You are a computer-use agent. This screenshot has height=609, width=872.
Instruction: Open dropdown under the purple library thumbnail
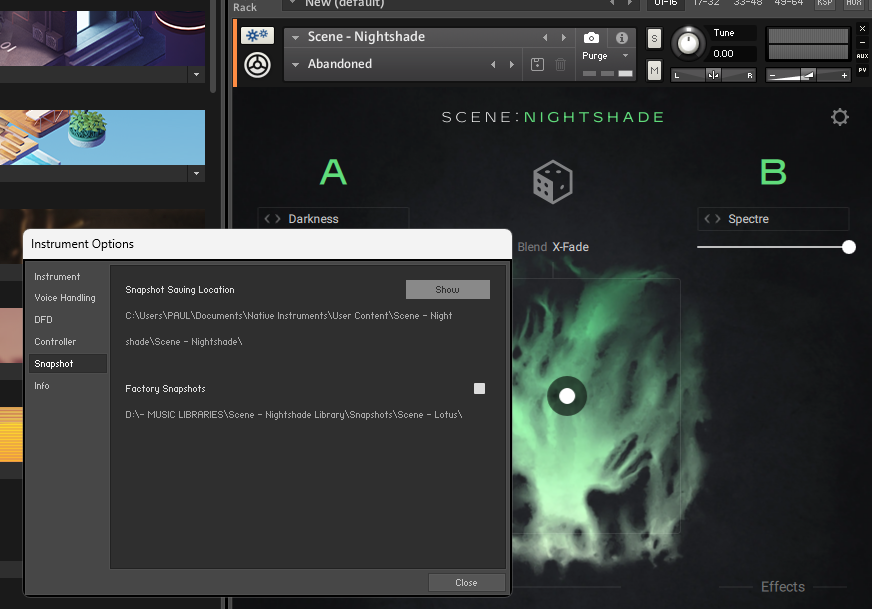tap(196, 75)
